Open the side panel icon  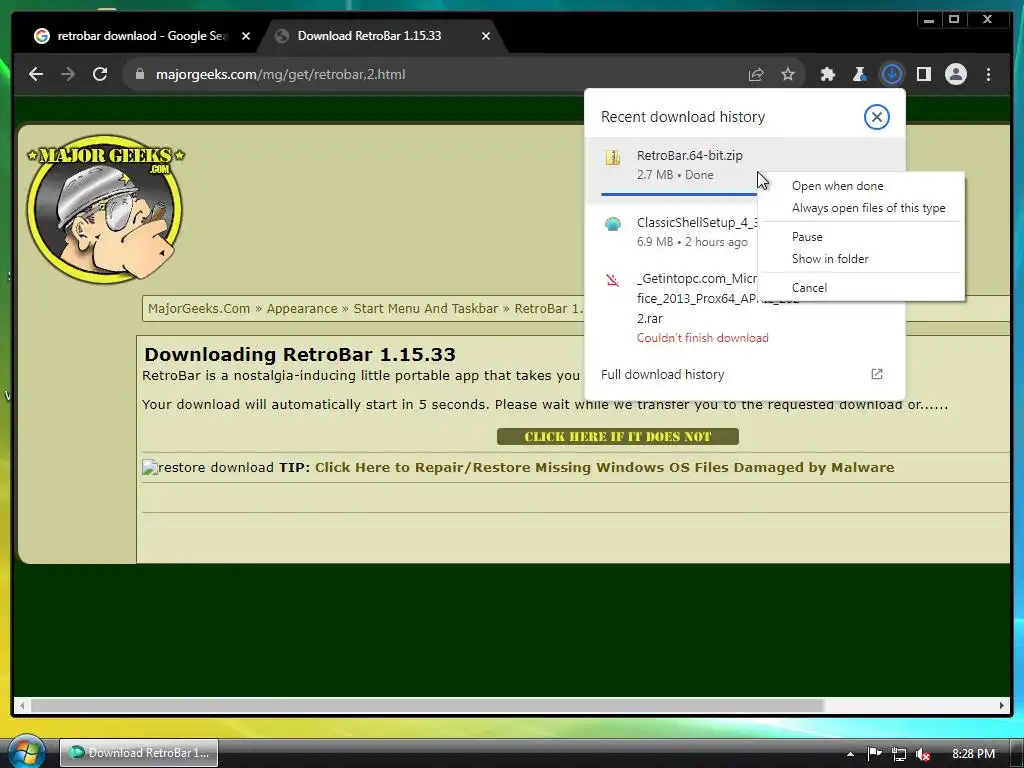pyautogui.click(x=923, y=74)
